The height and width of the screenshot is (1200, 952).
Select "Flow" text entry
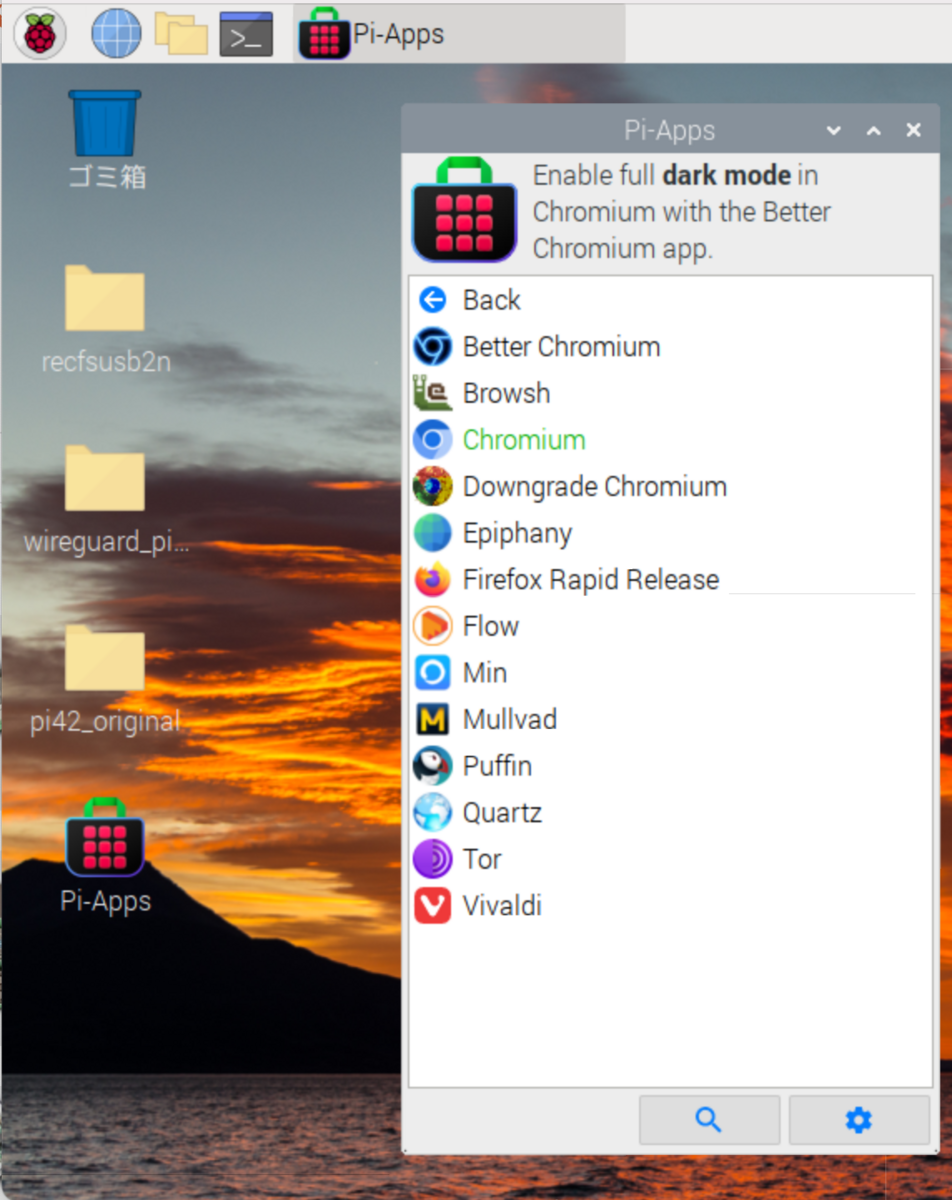click(x=490, y=626)
